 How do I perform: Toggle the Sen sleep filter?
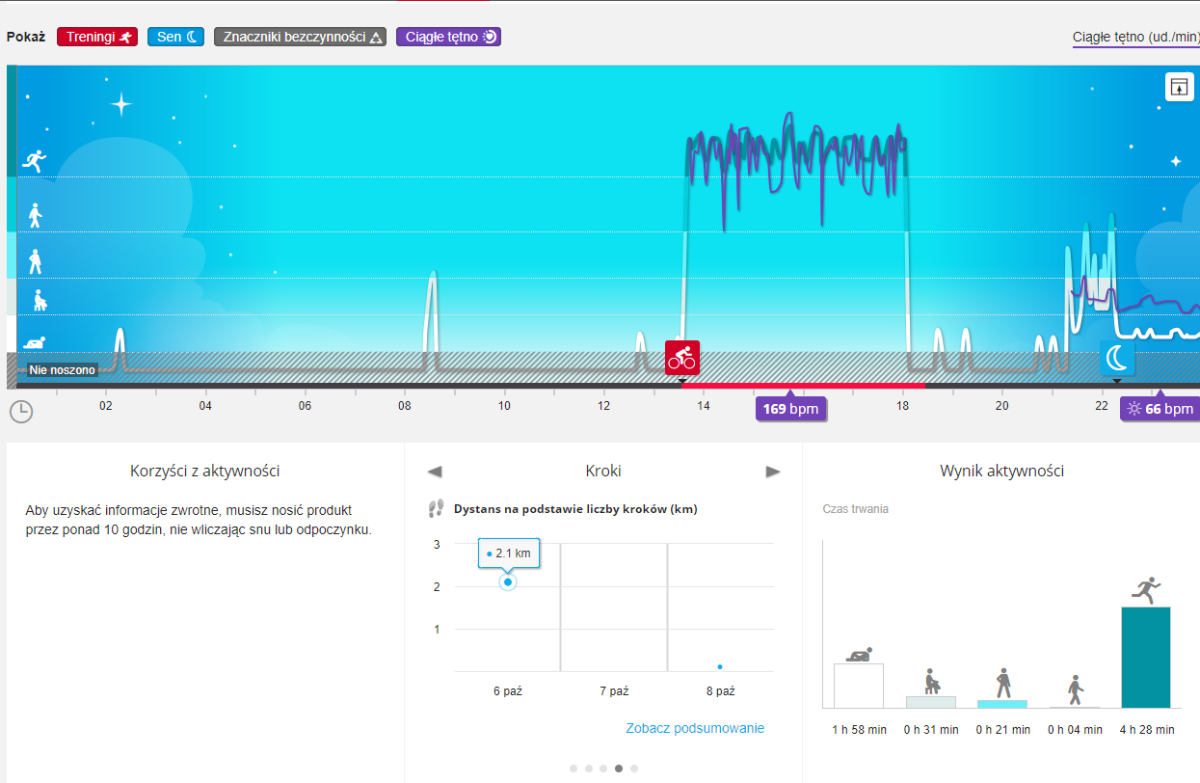pos(176,37)
